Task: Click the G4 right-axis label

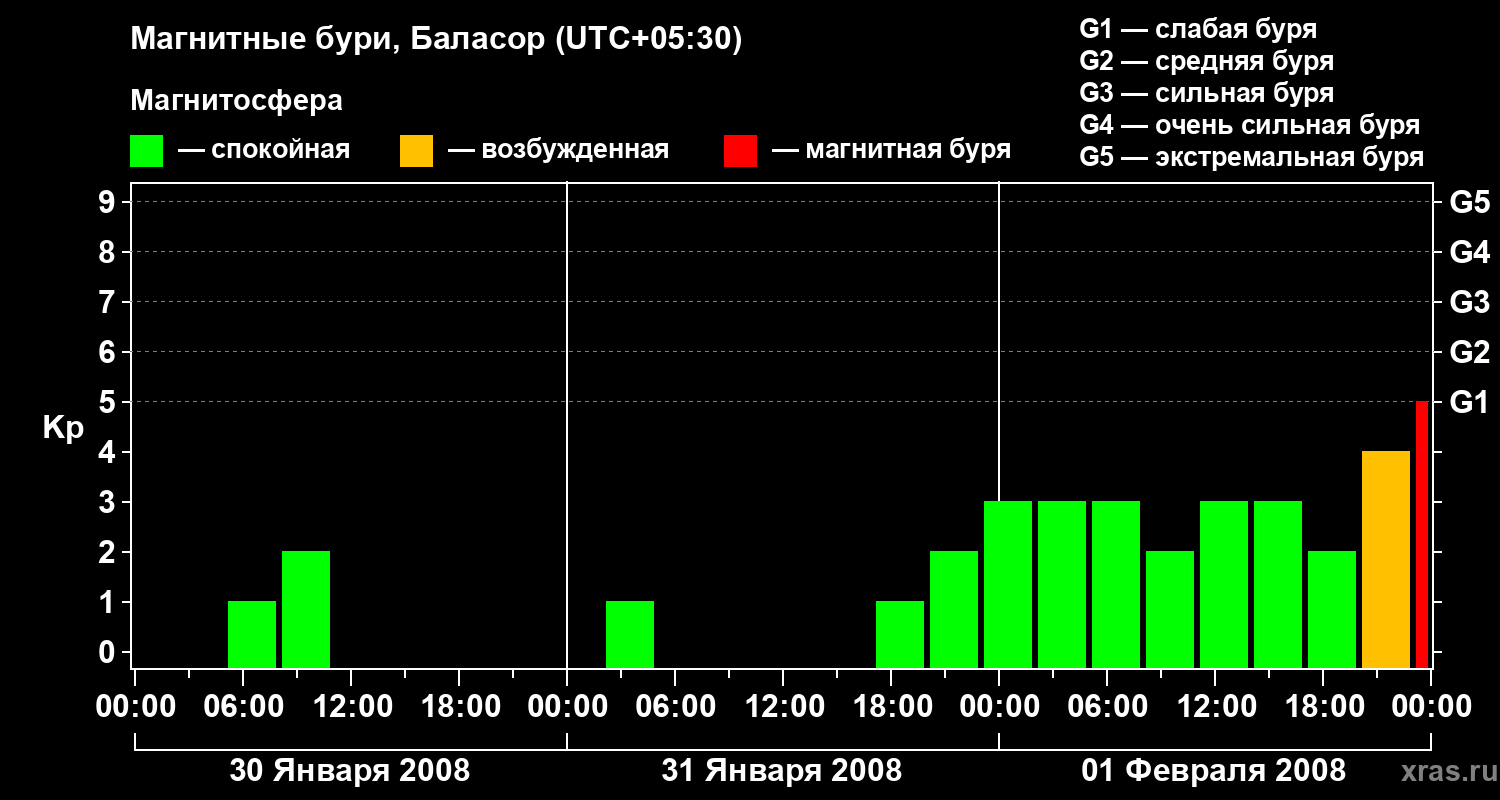Action: [x=1469, y=252]
